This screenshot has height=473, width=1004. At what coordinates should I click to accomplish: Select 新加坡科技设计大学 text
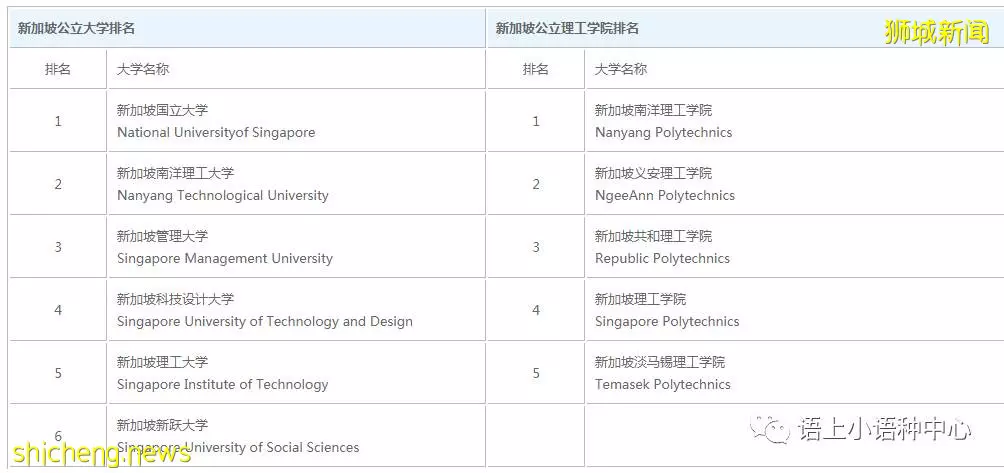tap(175, 299)
